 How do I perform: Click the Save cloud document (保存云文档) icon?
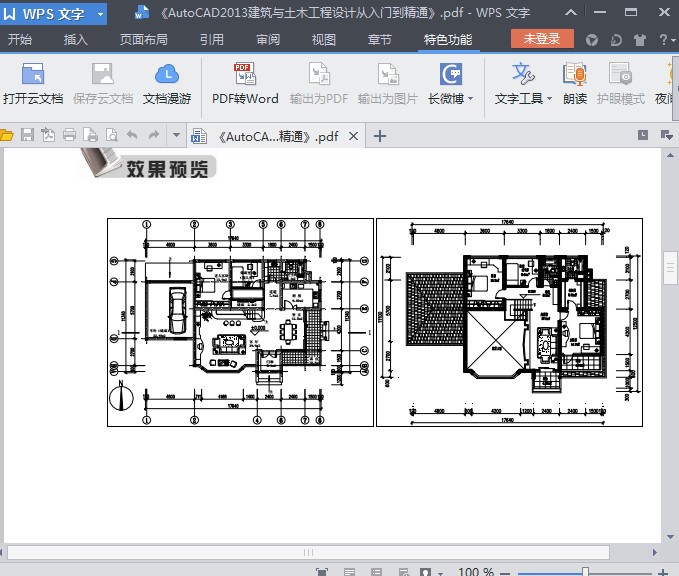103,74
